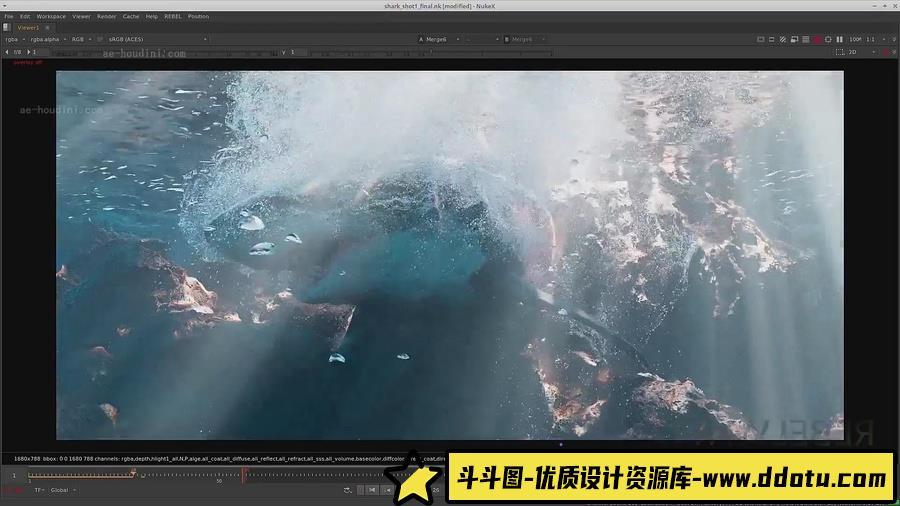Decrease viewer gain with left arrow
The width and height of the screenshot is (900, 506).
point(7,52)
